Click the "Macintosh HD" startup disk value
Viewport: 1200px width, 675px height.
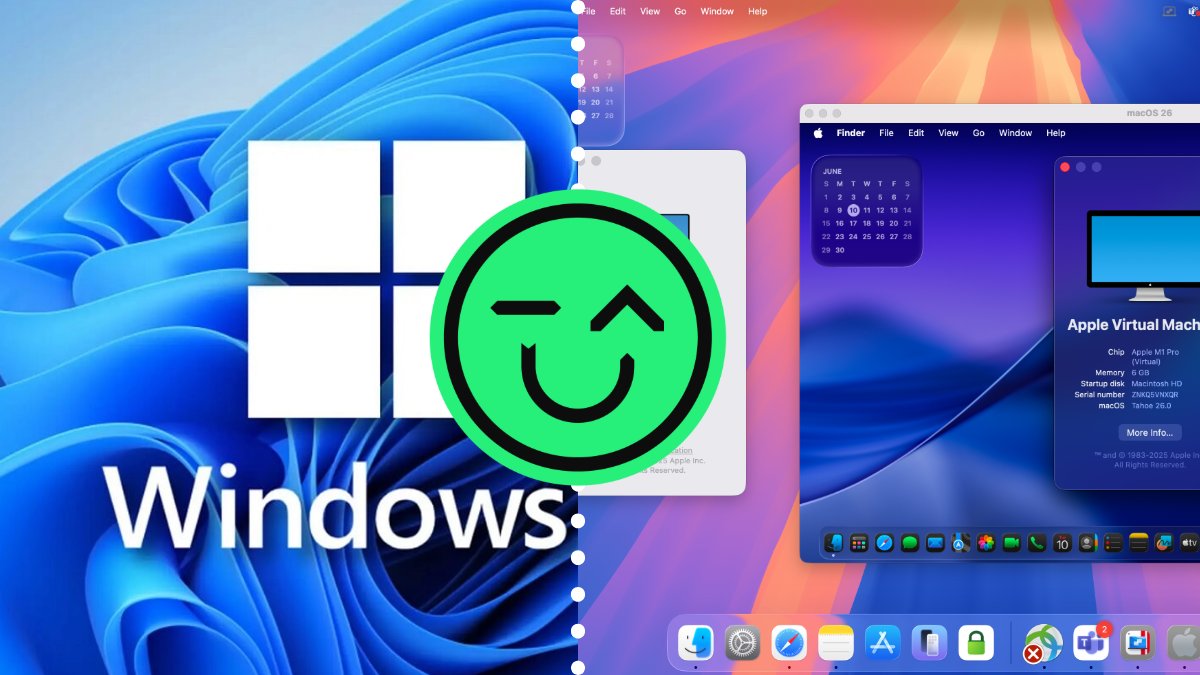pos(1157,384)
